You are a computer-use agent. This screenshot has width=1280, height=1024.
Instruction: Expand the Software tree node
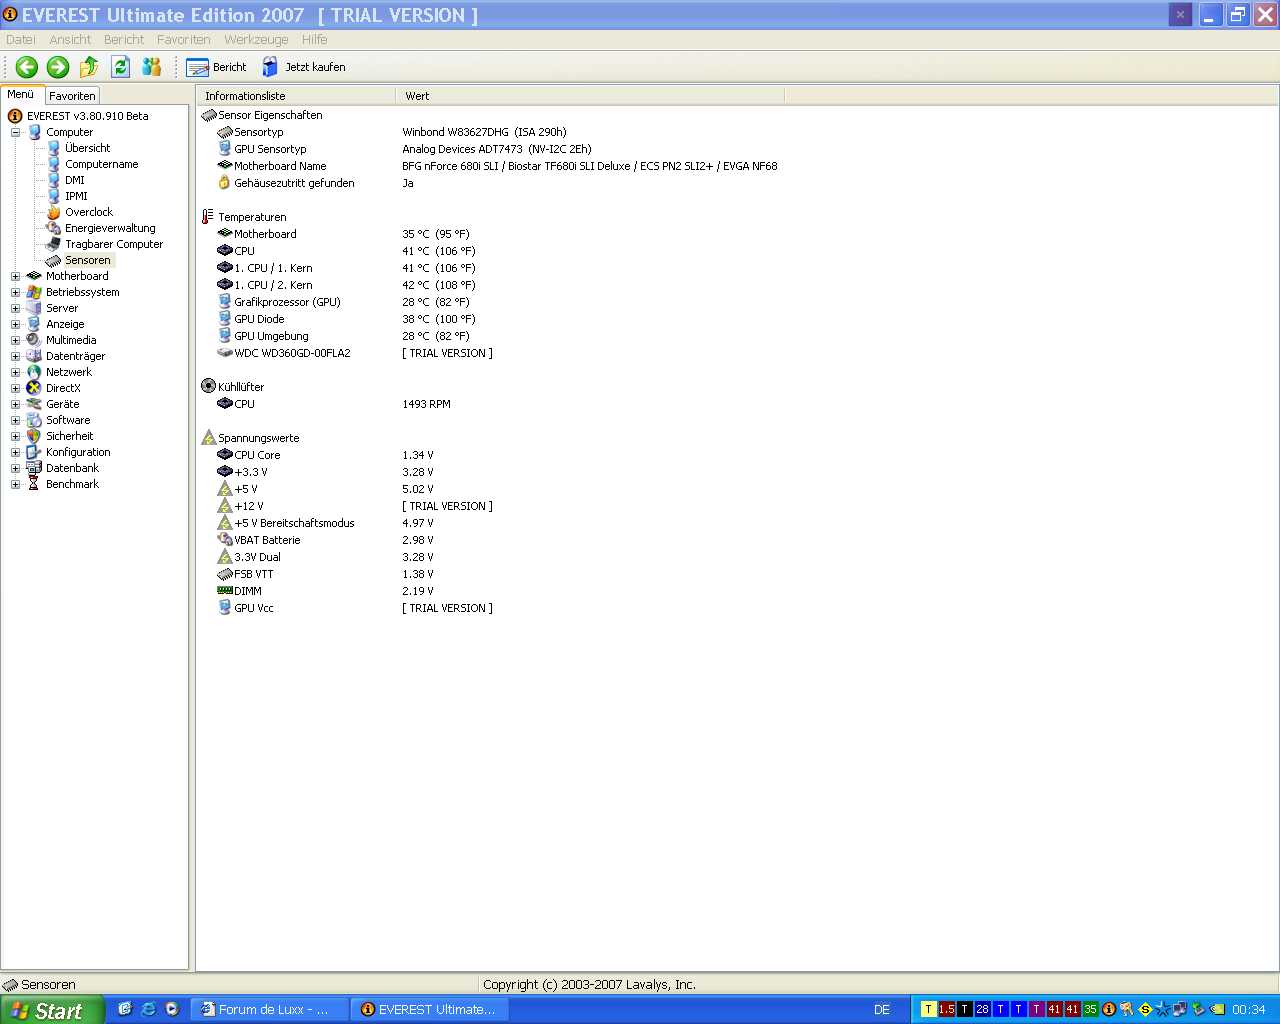point(15,420)
